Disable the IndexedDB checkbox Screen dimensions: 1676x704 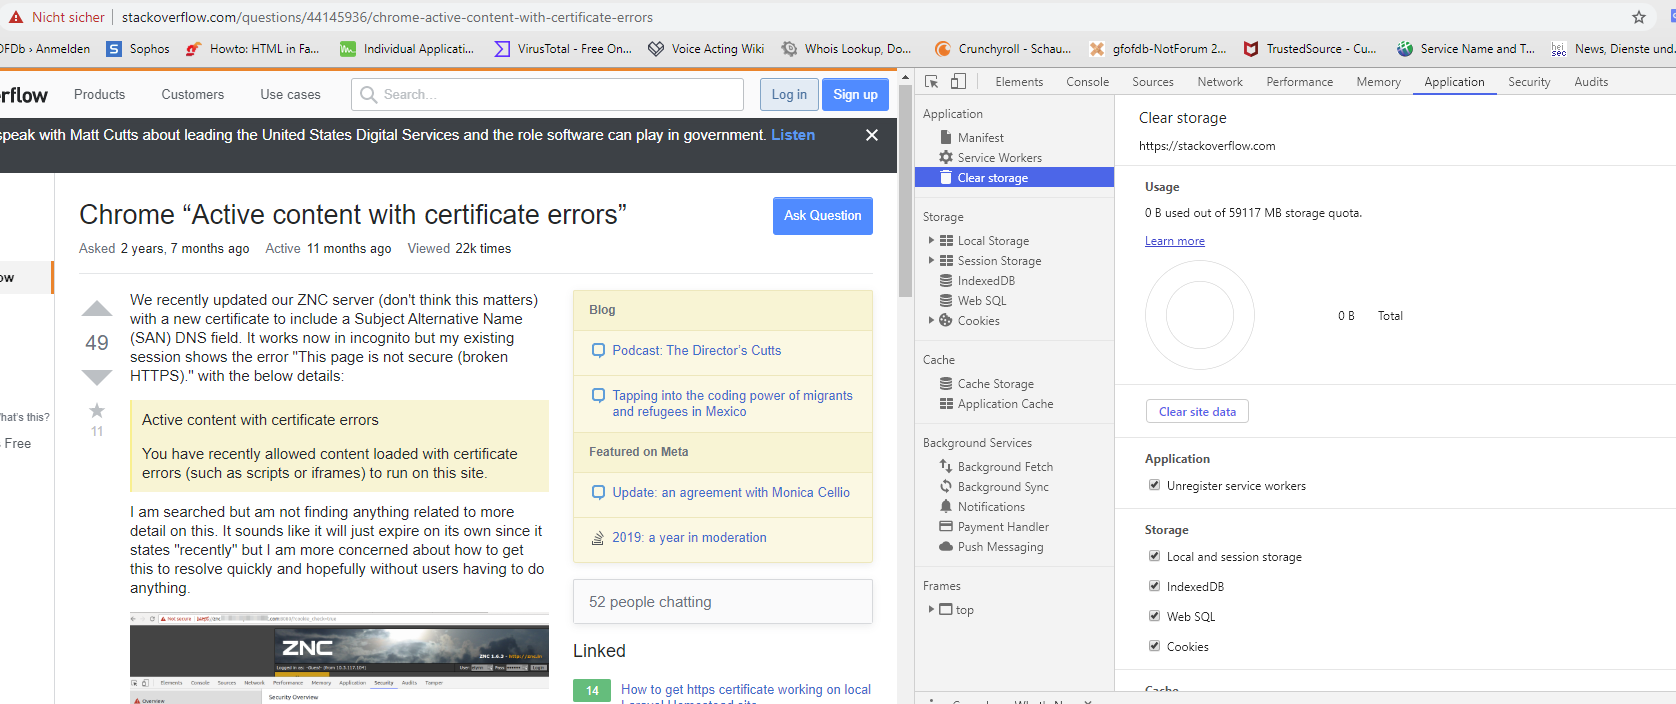point(1154,586)
